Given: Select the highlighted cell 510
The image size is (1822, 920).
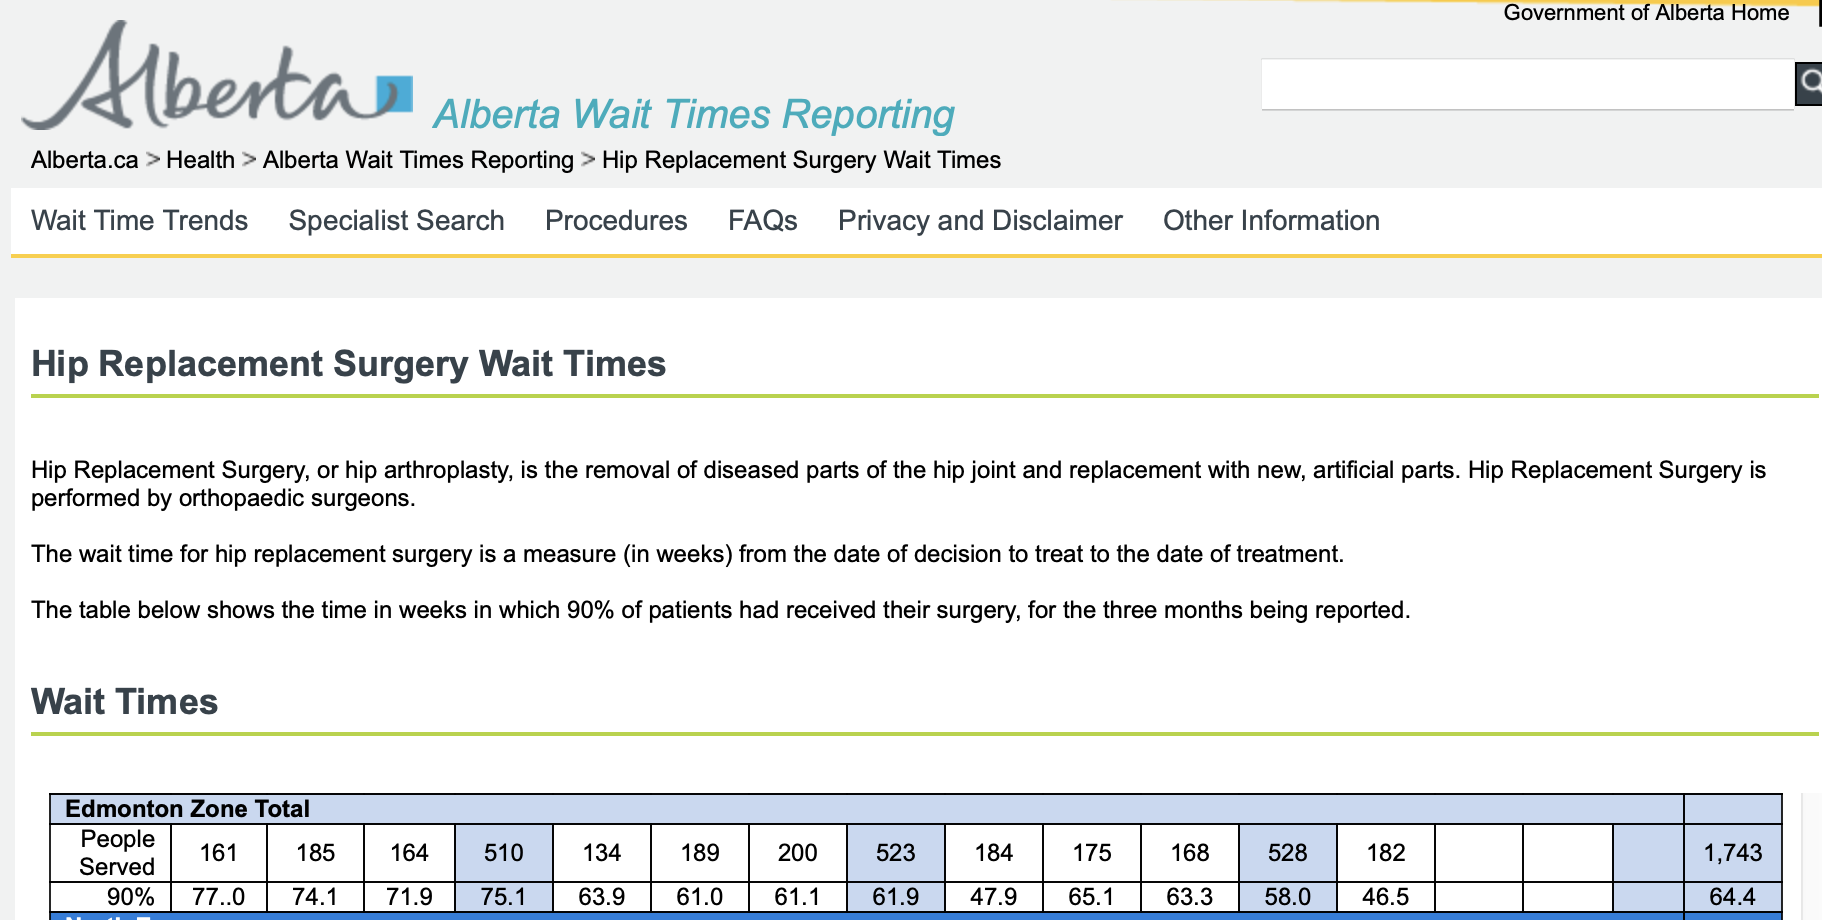Looking at the screenshot, I should pyautogui.click(x=504, y=853).
